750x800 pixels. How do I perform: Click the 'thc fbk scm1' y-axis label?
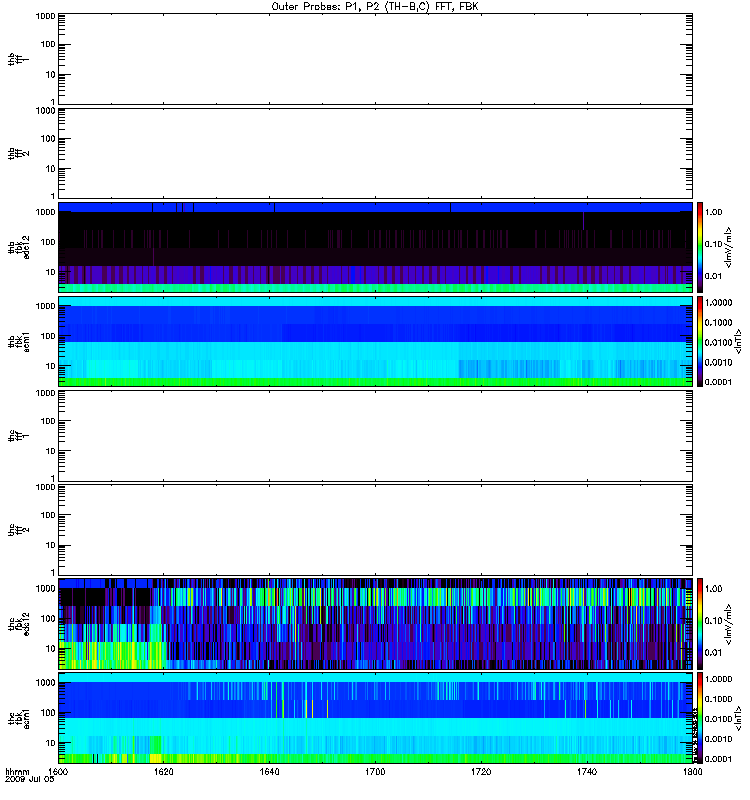(19, 718)
